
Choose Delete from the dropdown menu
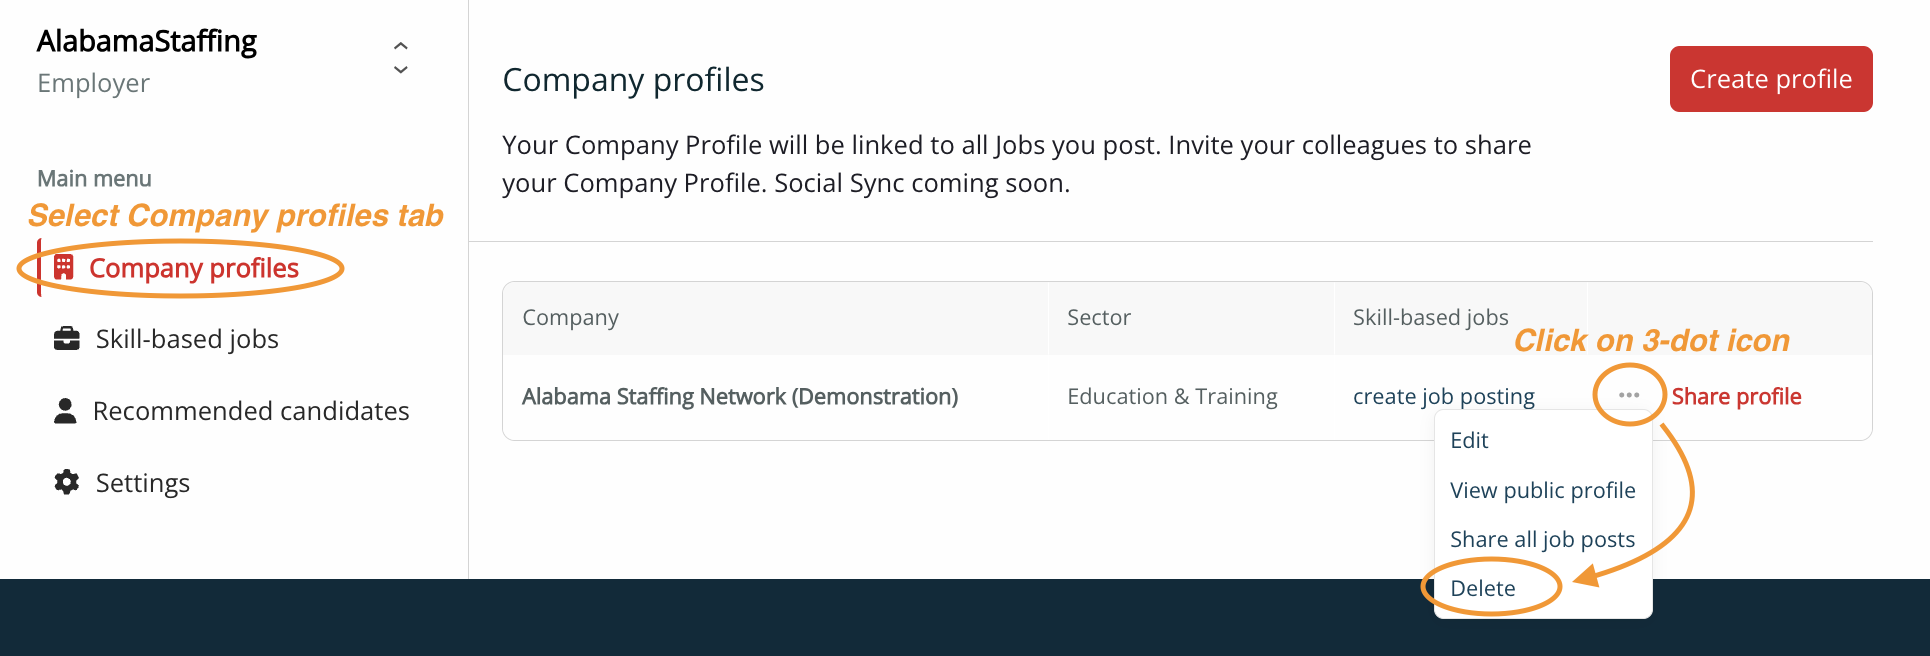tap(1482, 588)
